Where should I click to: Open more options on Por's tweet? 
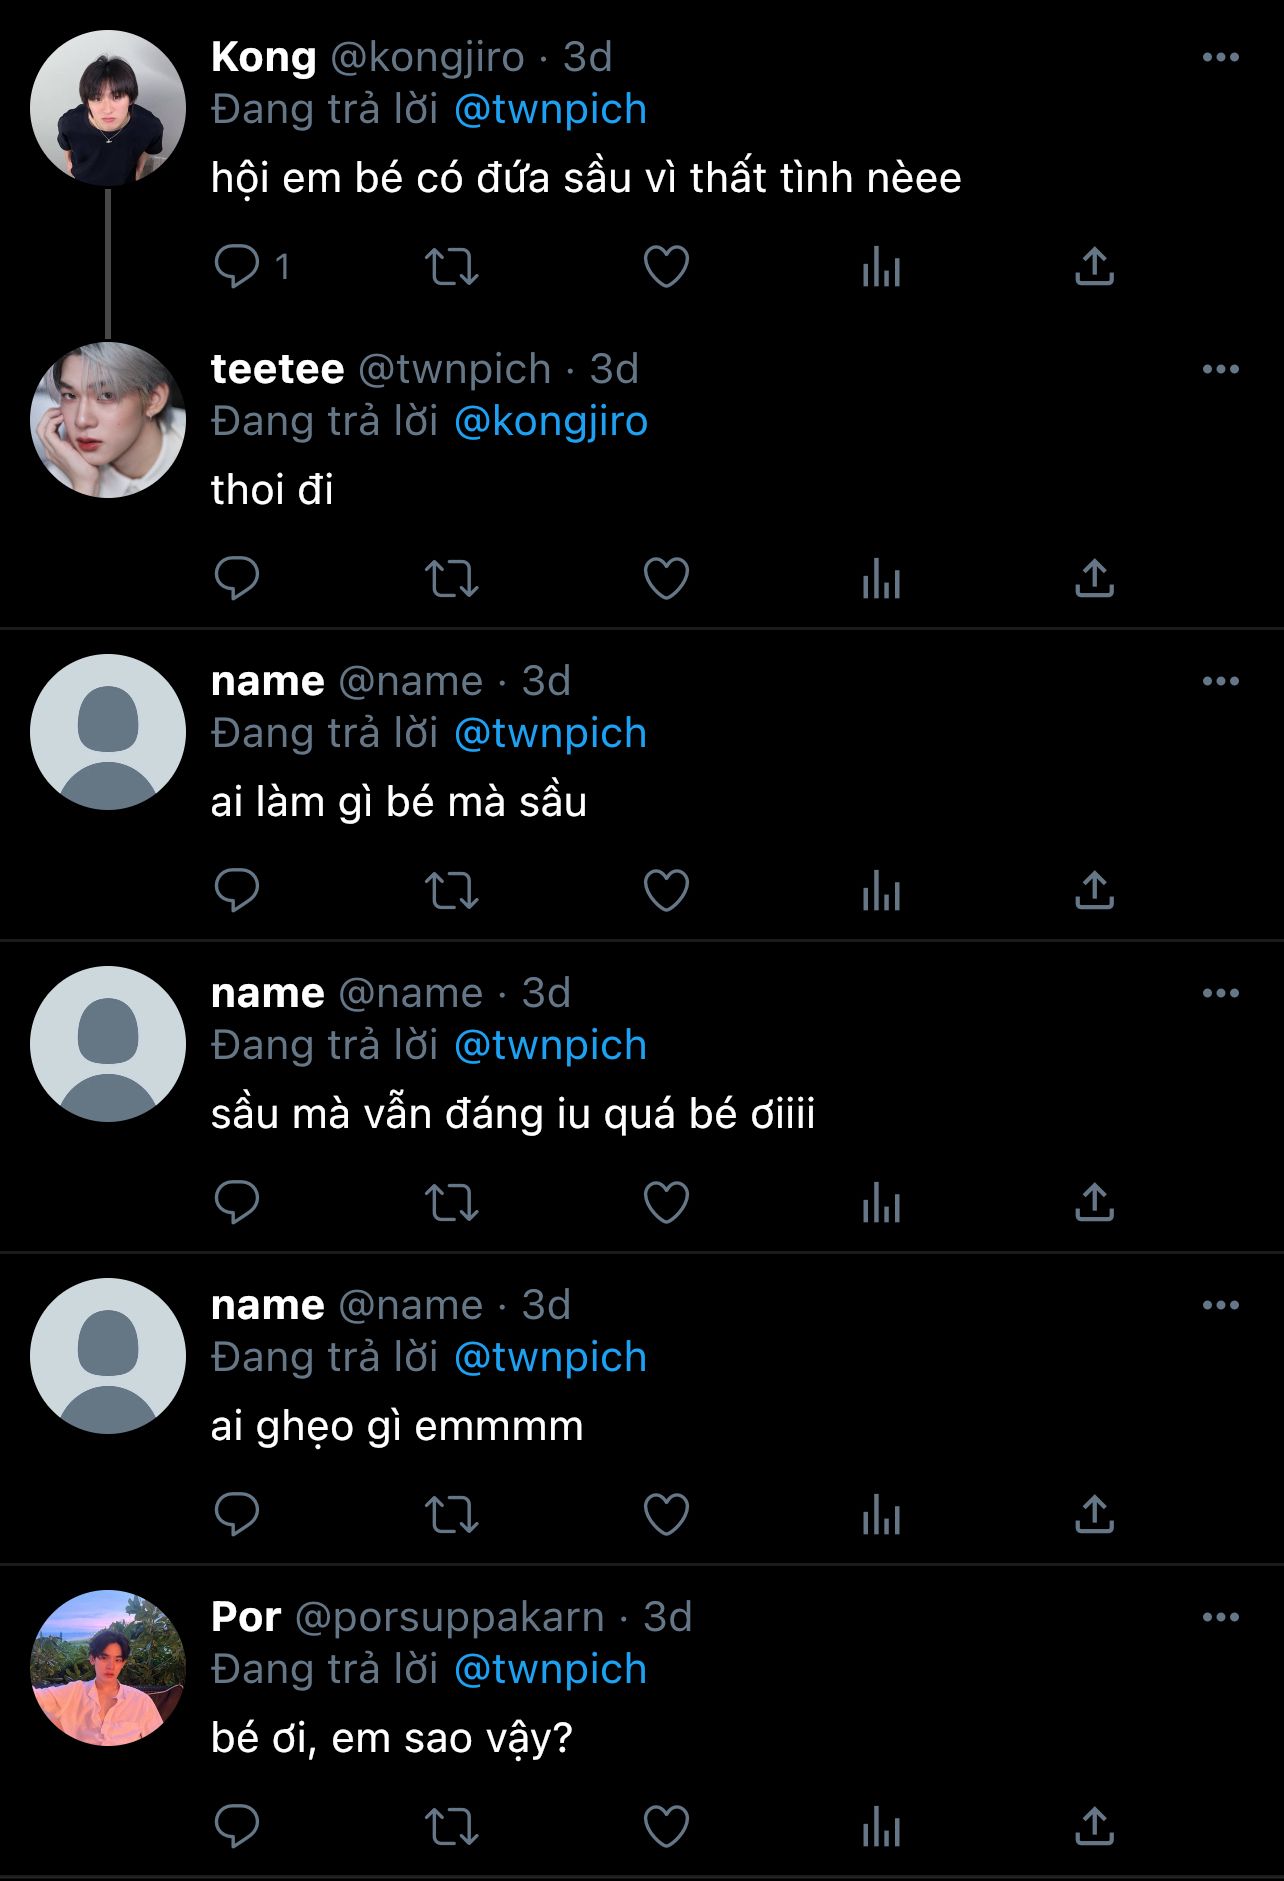coord(1220,1618)
